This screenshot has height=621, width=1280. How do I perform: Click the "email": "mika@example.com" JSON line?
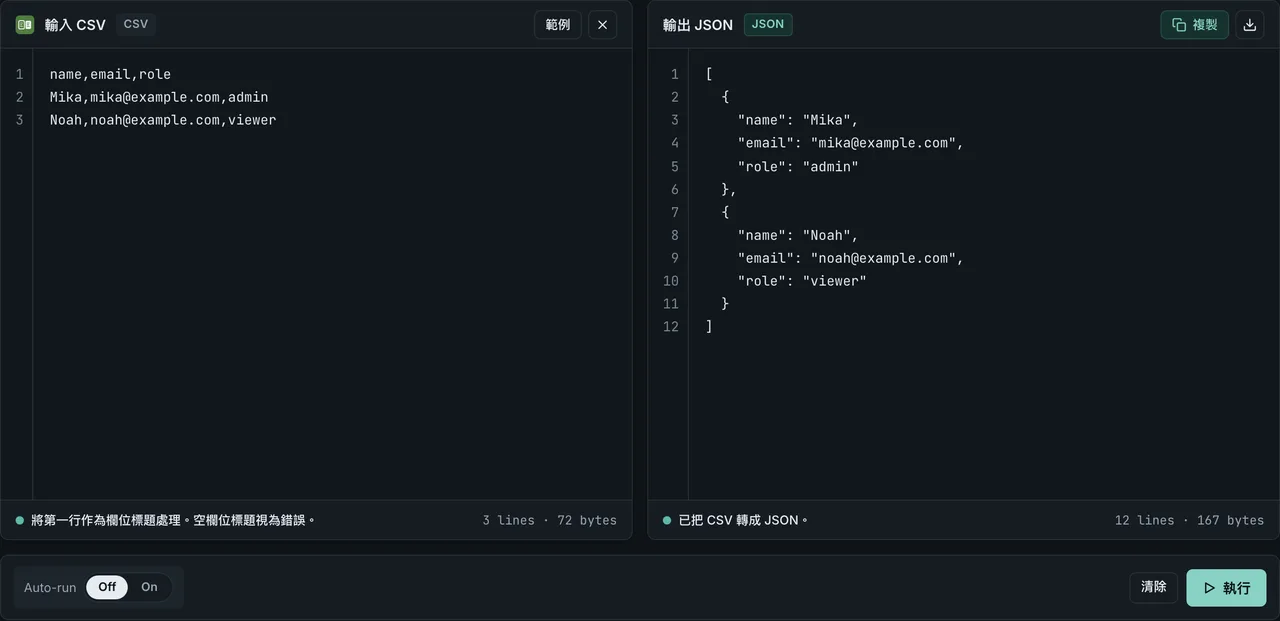coord(851,143)
